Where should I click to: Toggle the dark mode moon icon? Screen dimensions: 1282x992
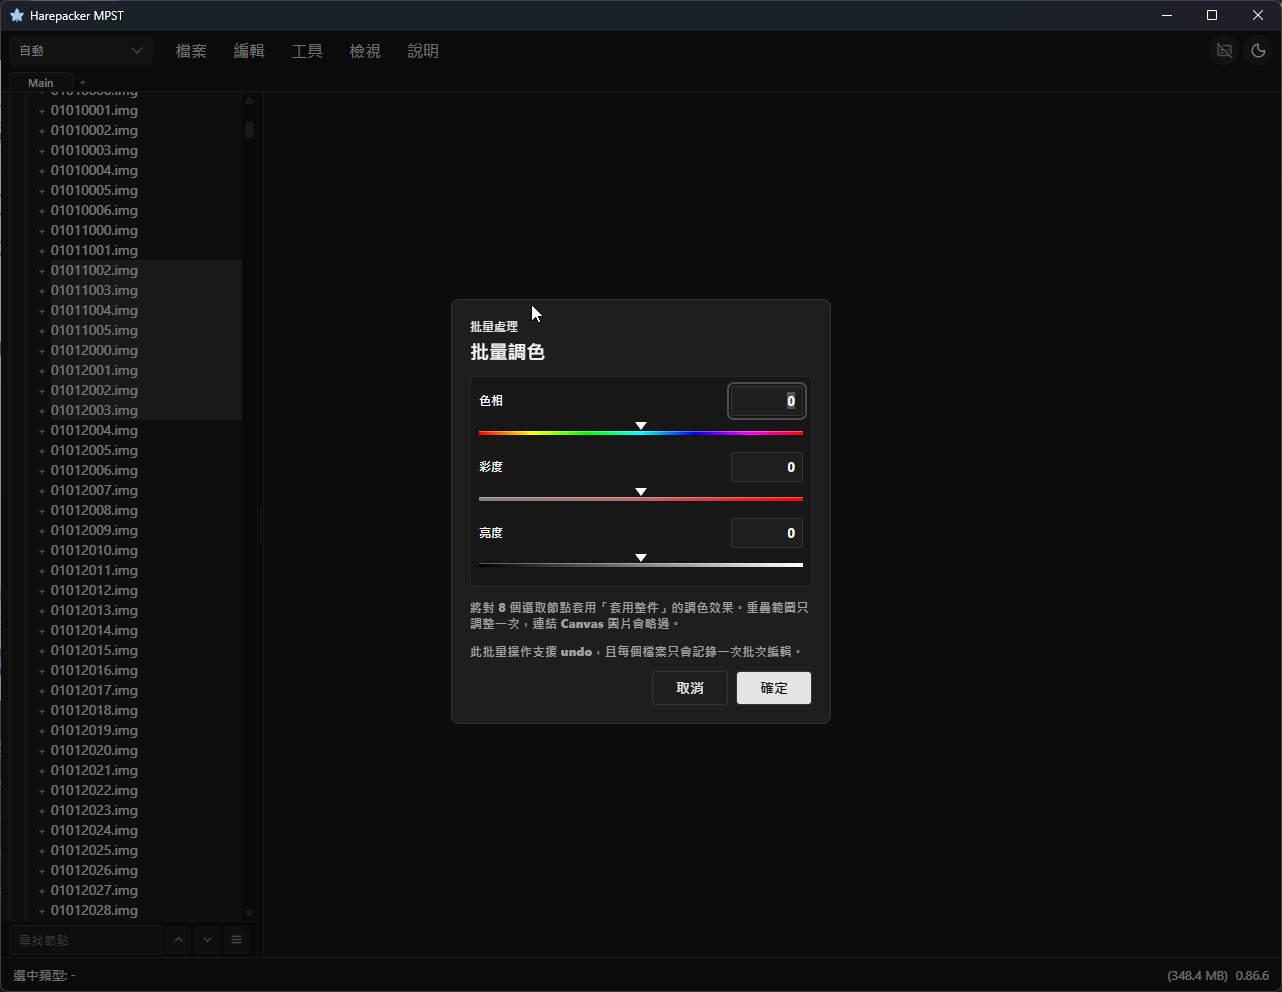click(1258, 51)
